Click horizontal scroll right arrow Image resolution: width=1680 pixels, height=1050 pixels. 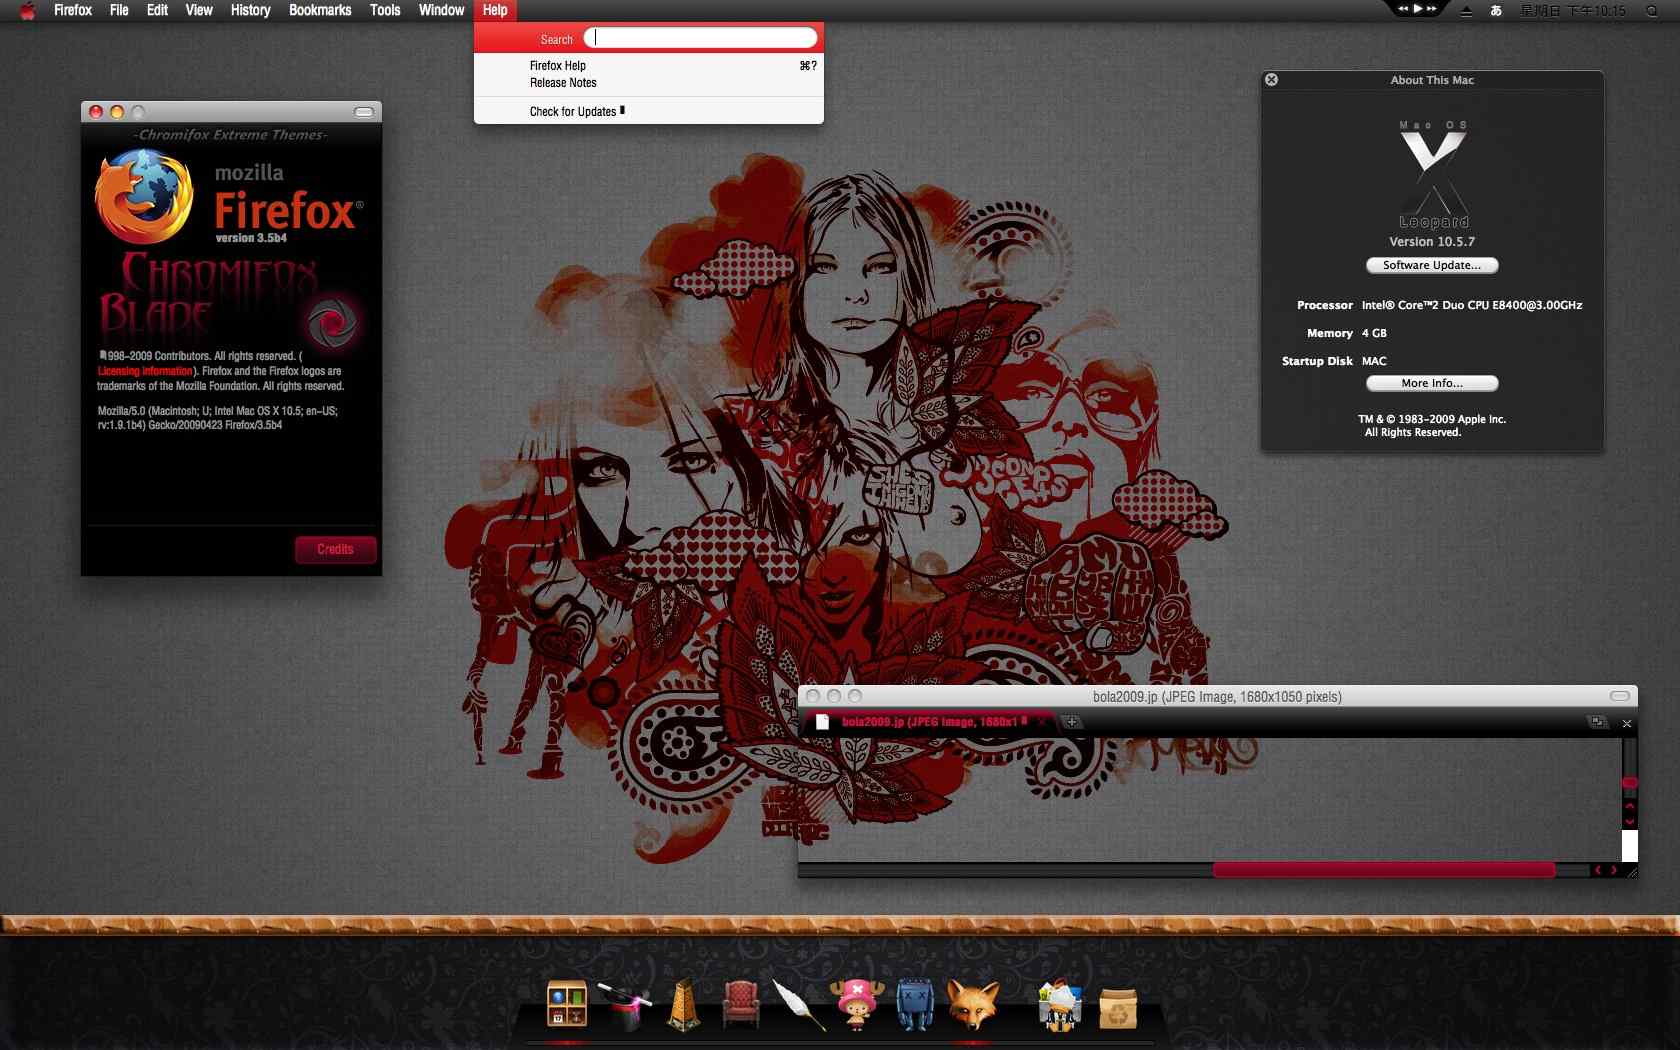point(1613,870)
